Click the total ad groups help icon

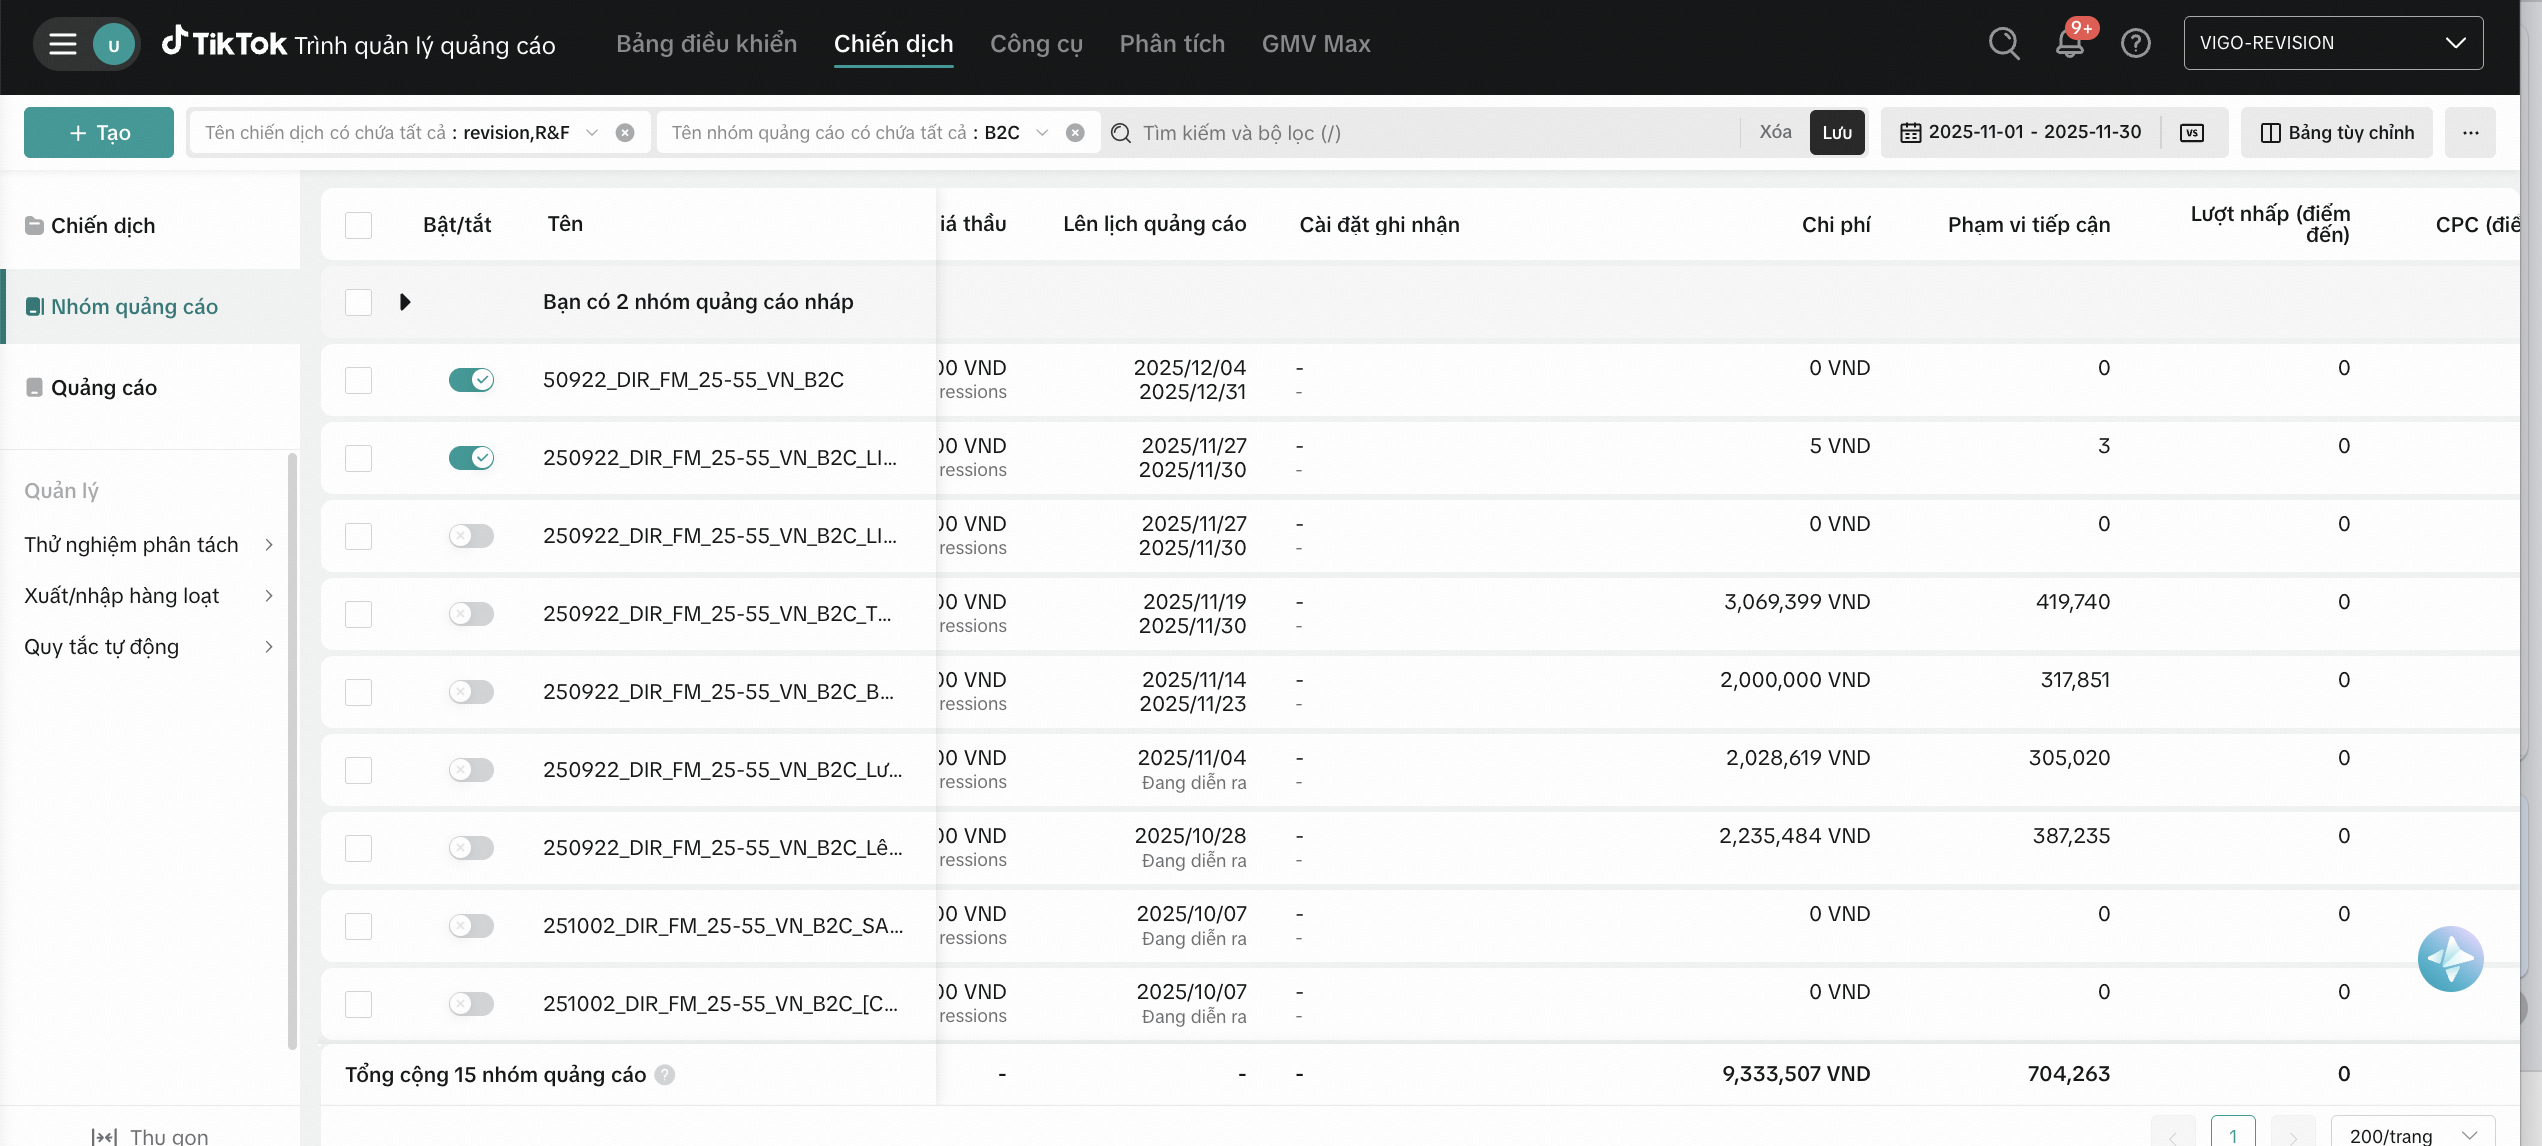click(x=665, y=1075)
